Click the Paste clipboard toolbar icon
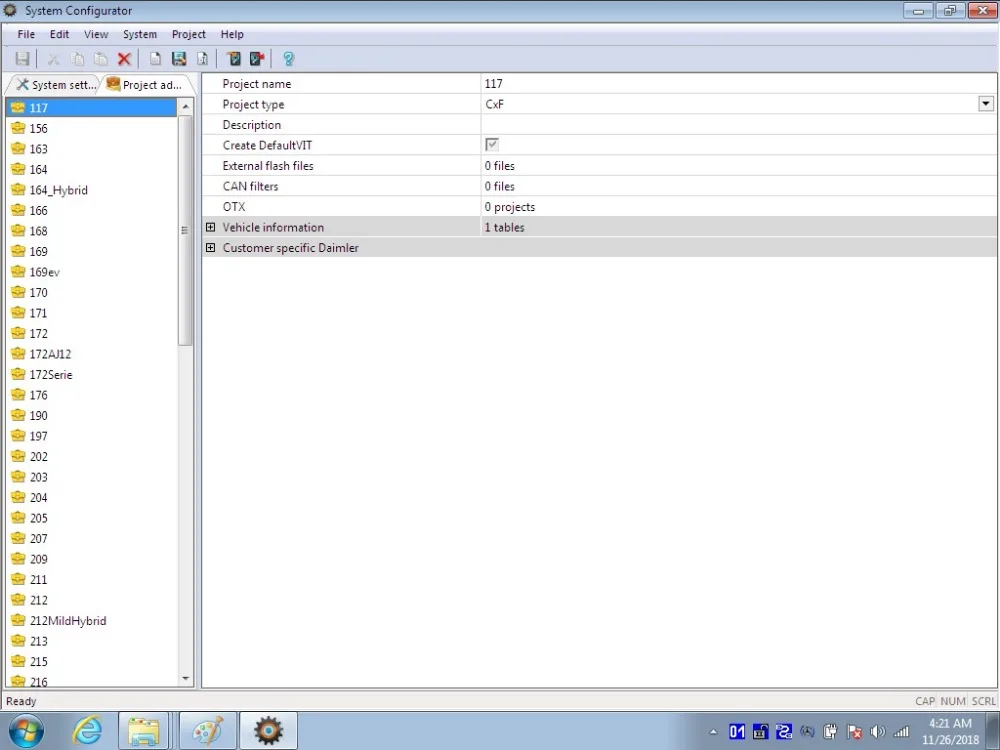 click(x=101, y=59)
